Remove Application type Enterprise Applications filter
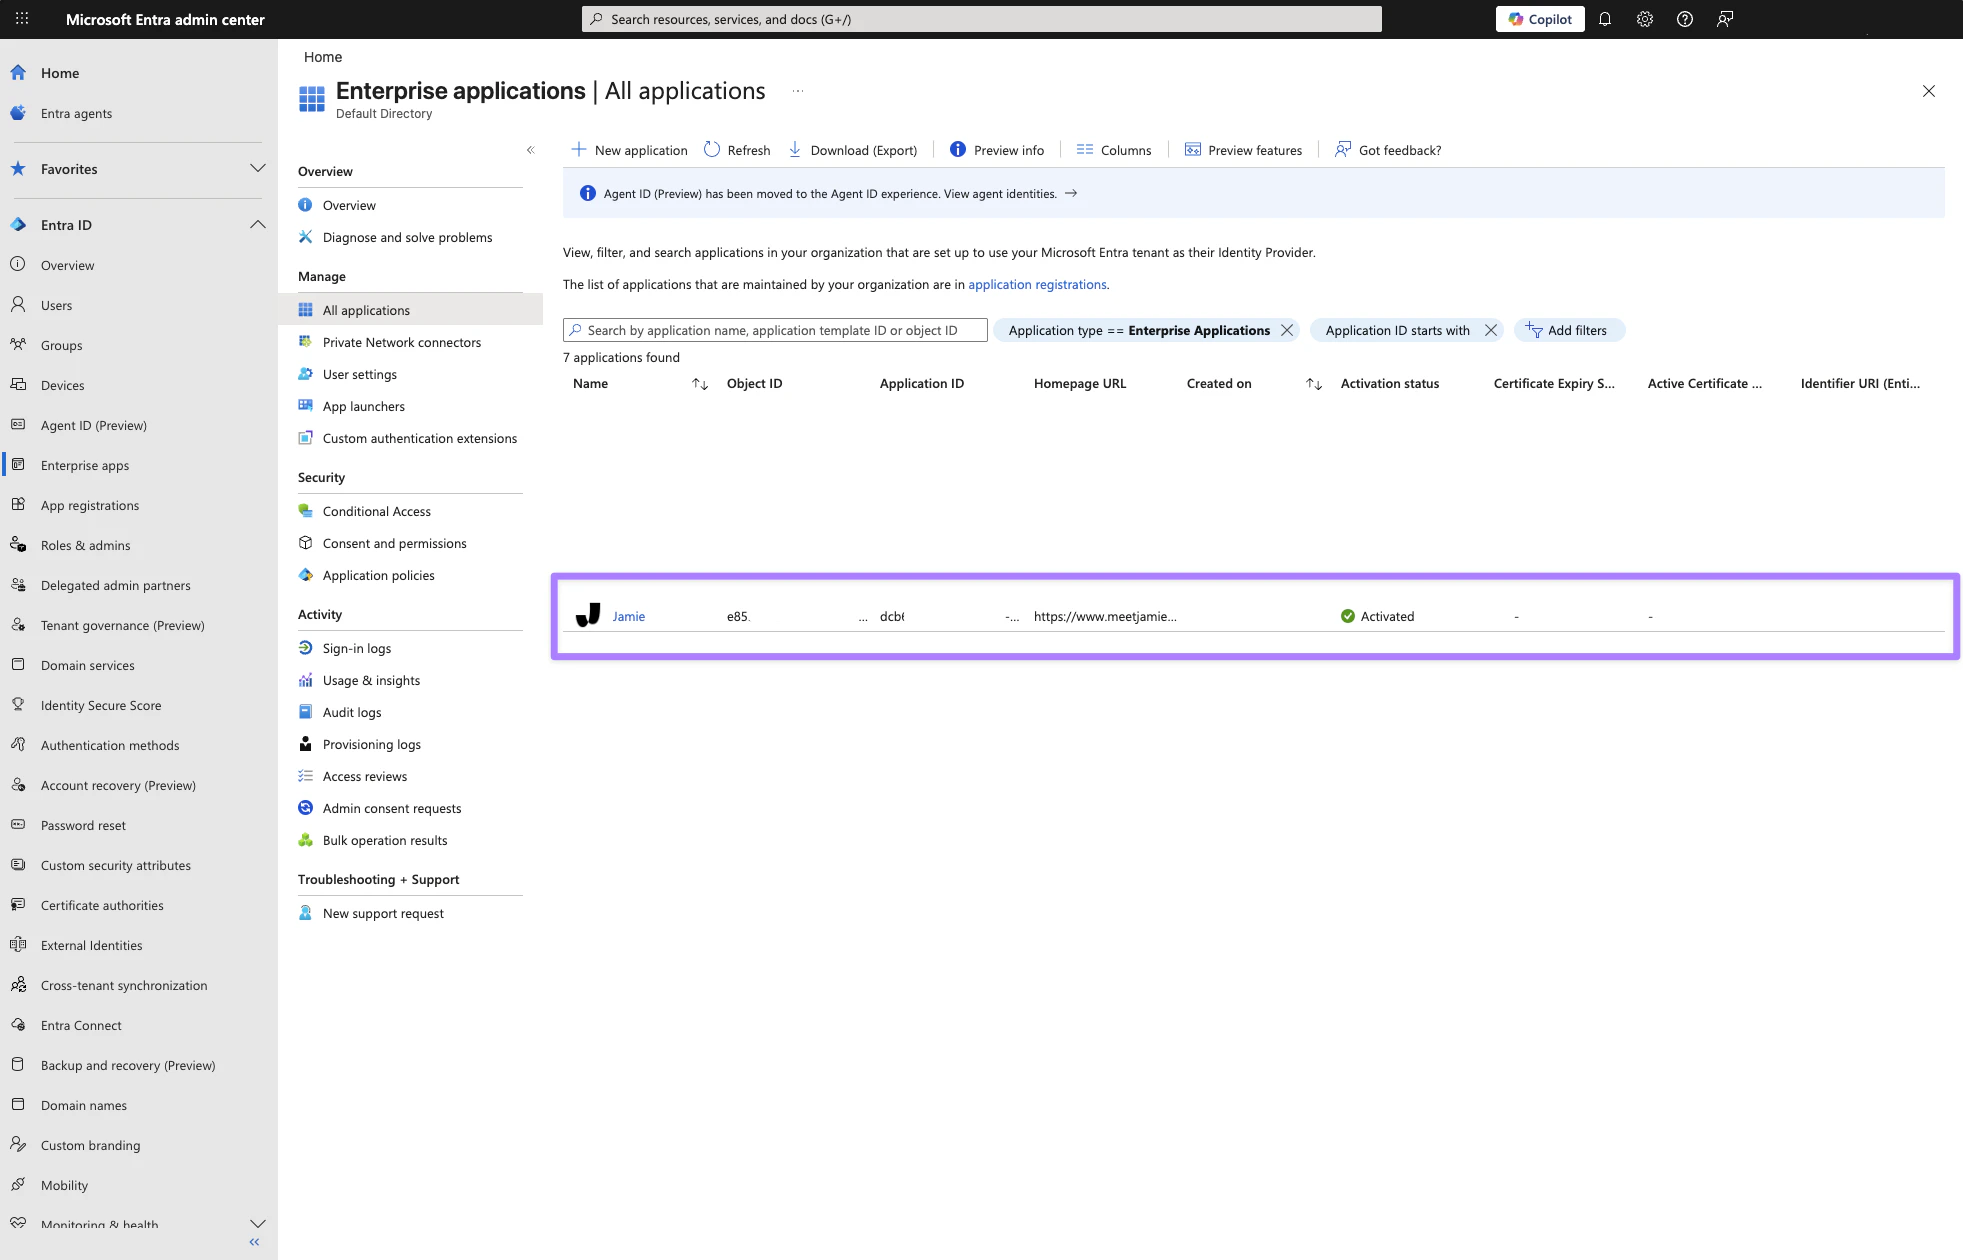Image resolution: width=1963 pixels, height=1260 pixels. click(1287, 330)
